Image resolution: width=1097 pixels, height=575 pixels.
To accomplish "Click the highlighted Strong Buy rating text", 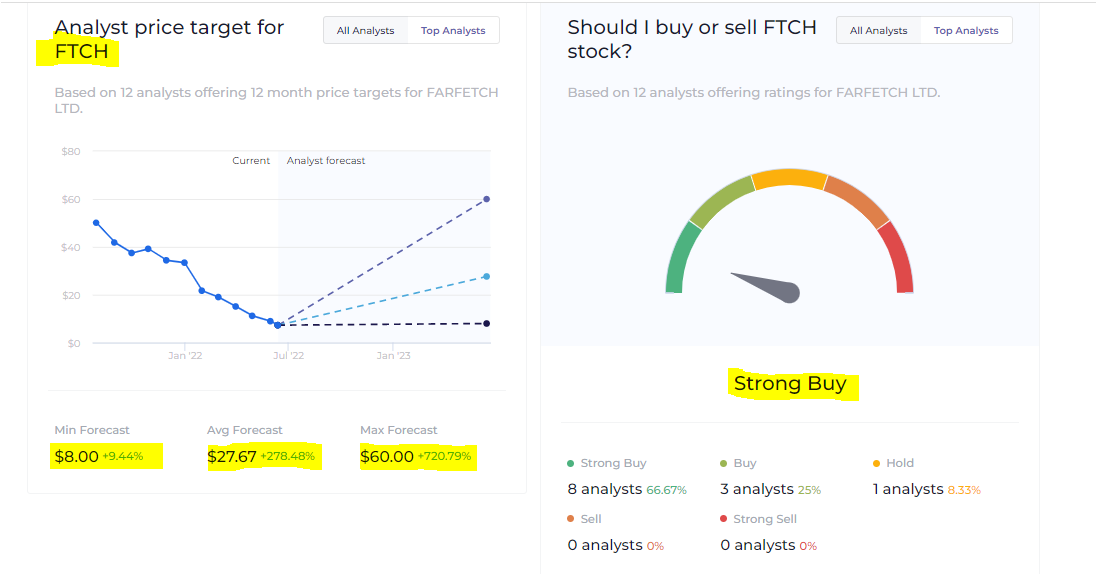I will pyautogui.click(x=790, y=384).
